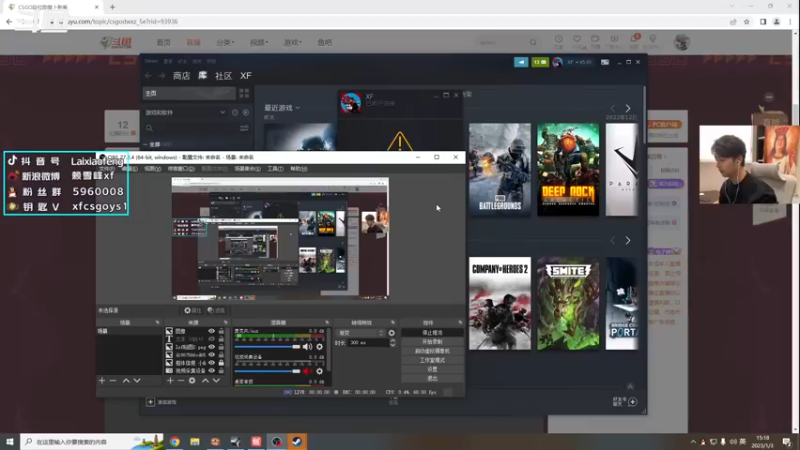Viewport: 800px width, 450px height.
Task: Toggle visibility of 视频采集设备 source
Action: pos(211,370)
